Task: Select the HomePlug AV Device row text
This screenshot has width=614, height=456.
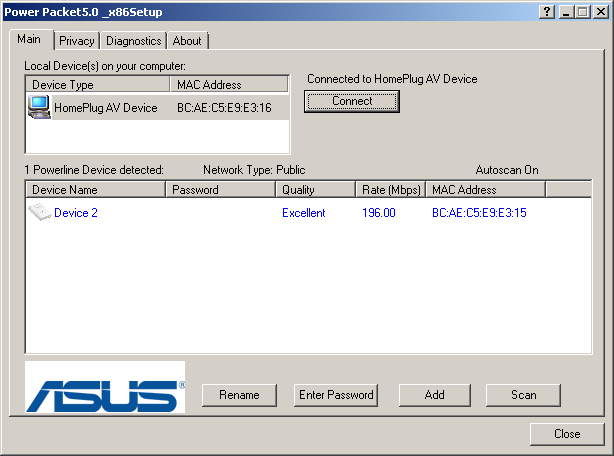Action: tap(106, 108)
